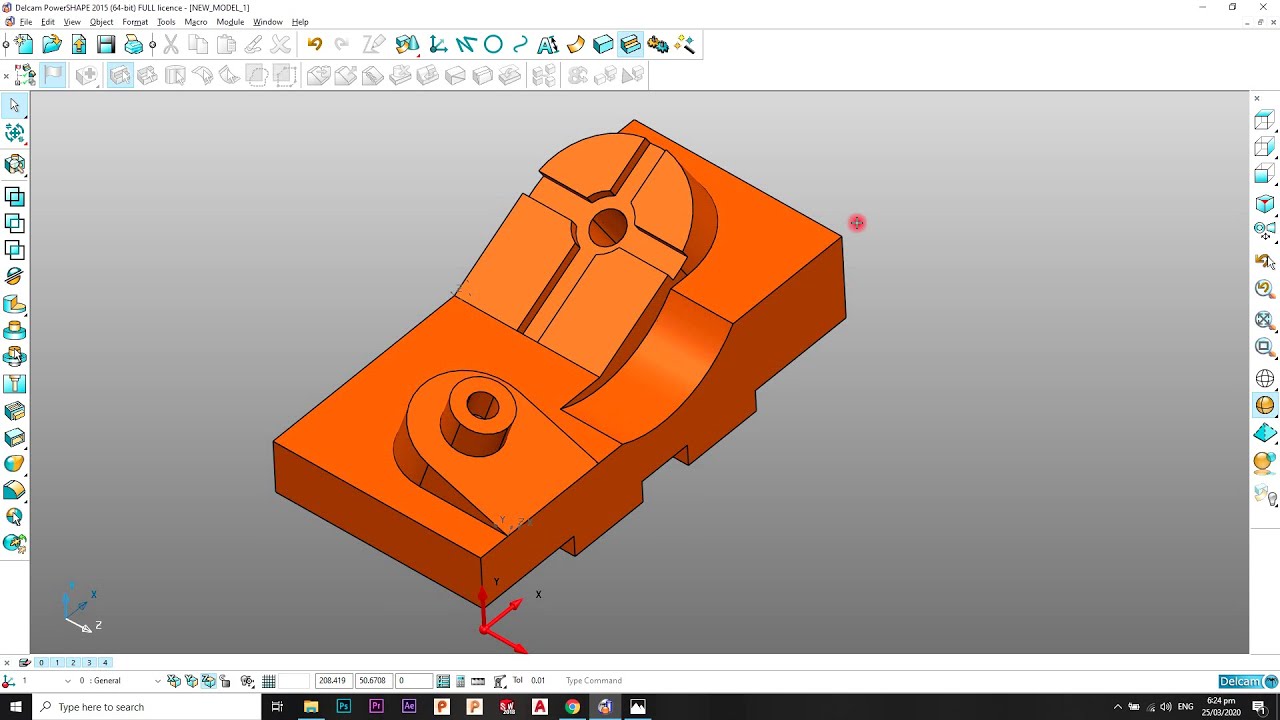Open Photoshop from the taskbar
Image resolution: width=1280 pixels, height=720 pixels.
(x=343, y=707)
